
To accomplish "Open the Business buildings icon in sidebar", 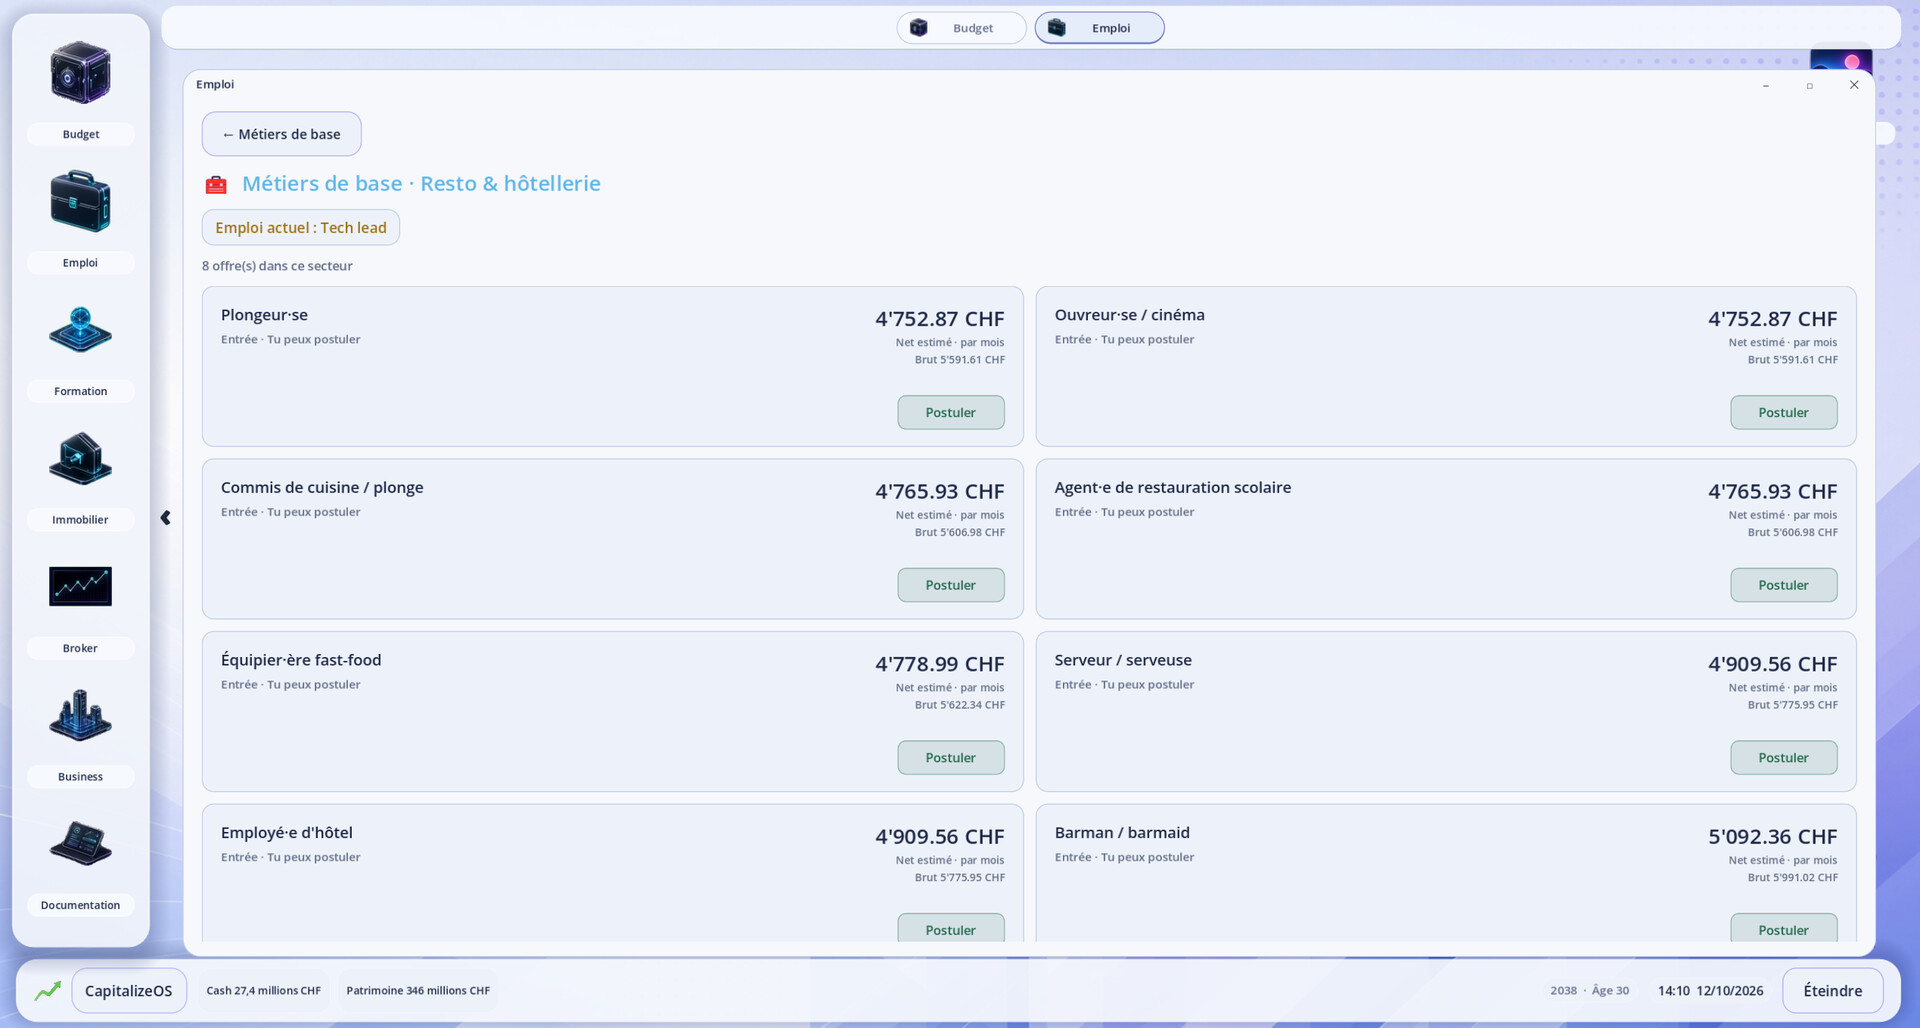I will coord(80,715).
